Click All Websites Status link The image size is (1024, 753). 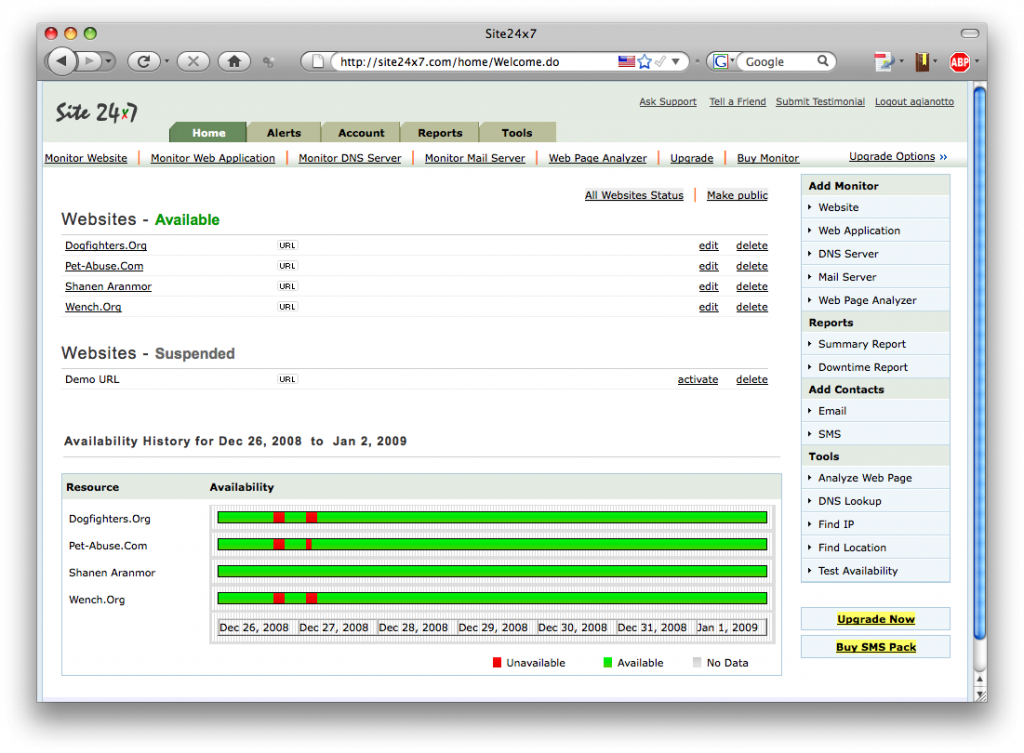[633, 195]
